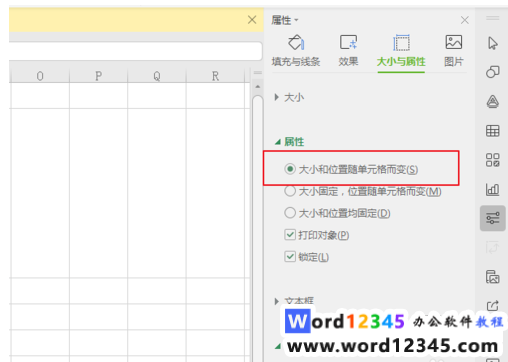Open the 属性 panel title dropdown
This screenshot has width=508, height=362.
pyautogui.click(x=284, y=20)
